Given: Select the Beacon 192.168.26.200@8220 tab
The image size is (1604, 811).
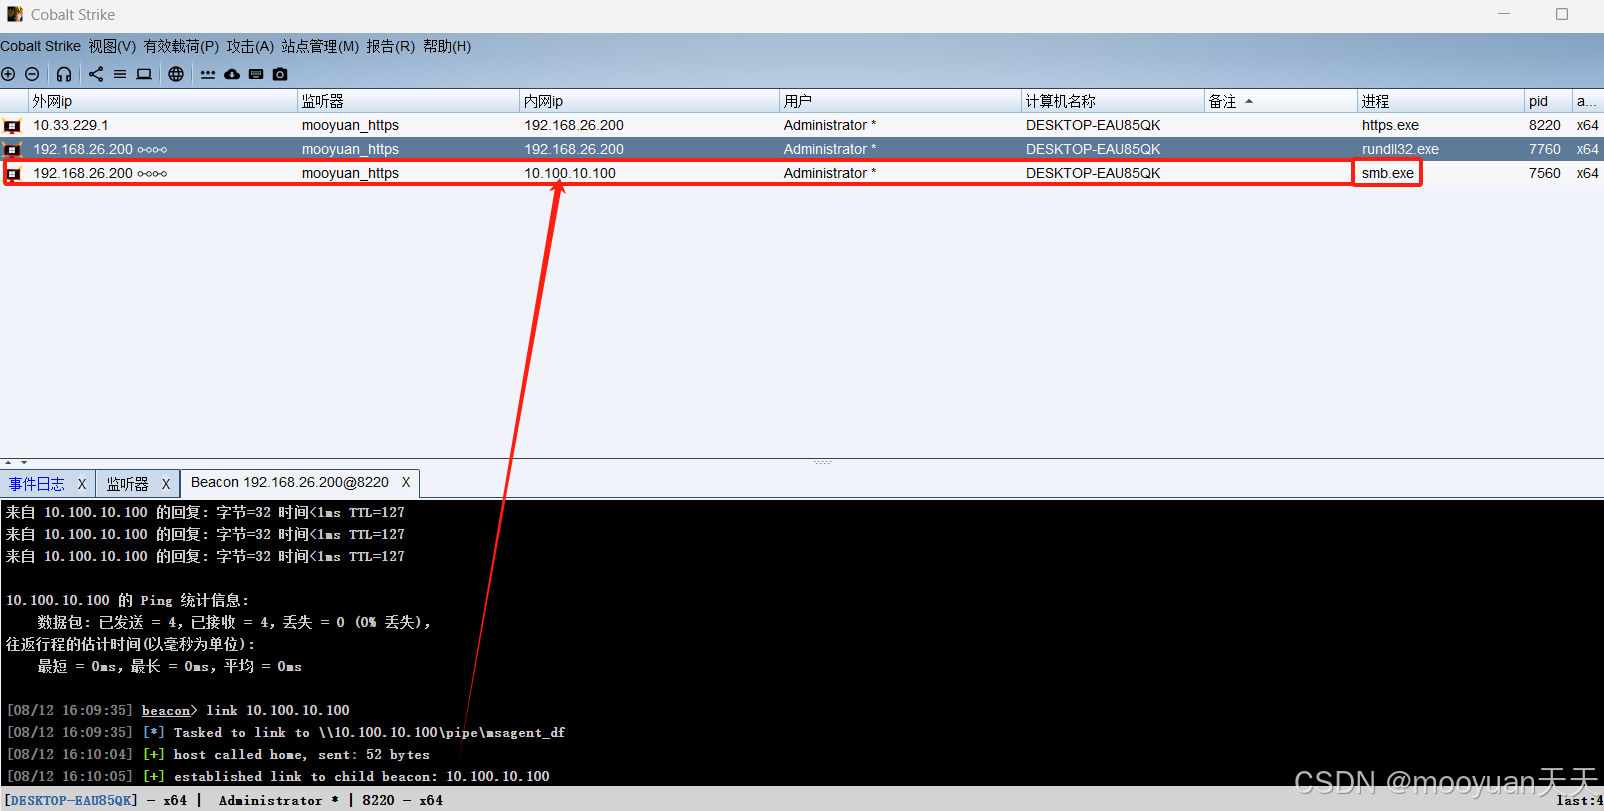Looking at the screenshot, I should point(290,482).
